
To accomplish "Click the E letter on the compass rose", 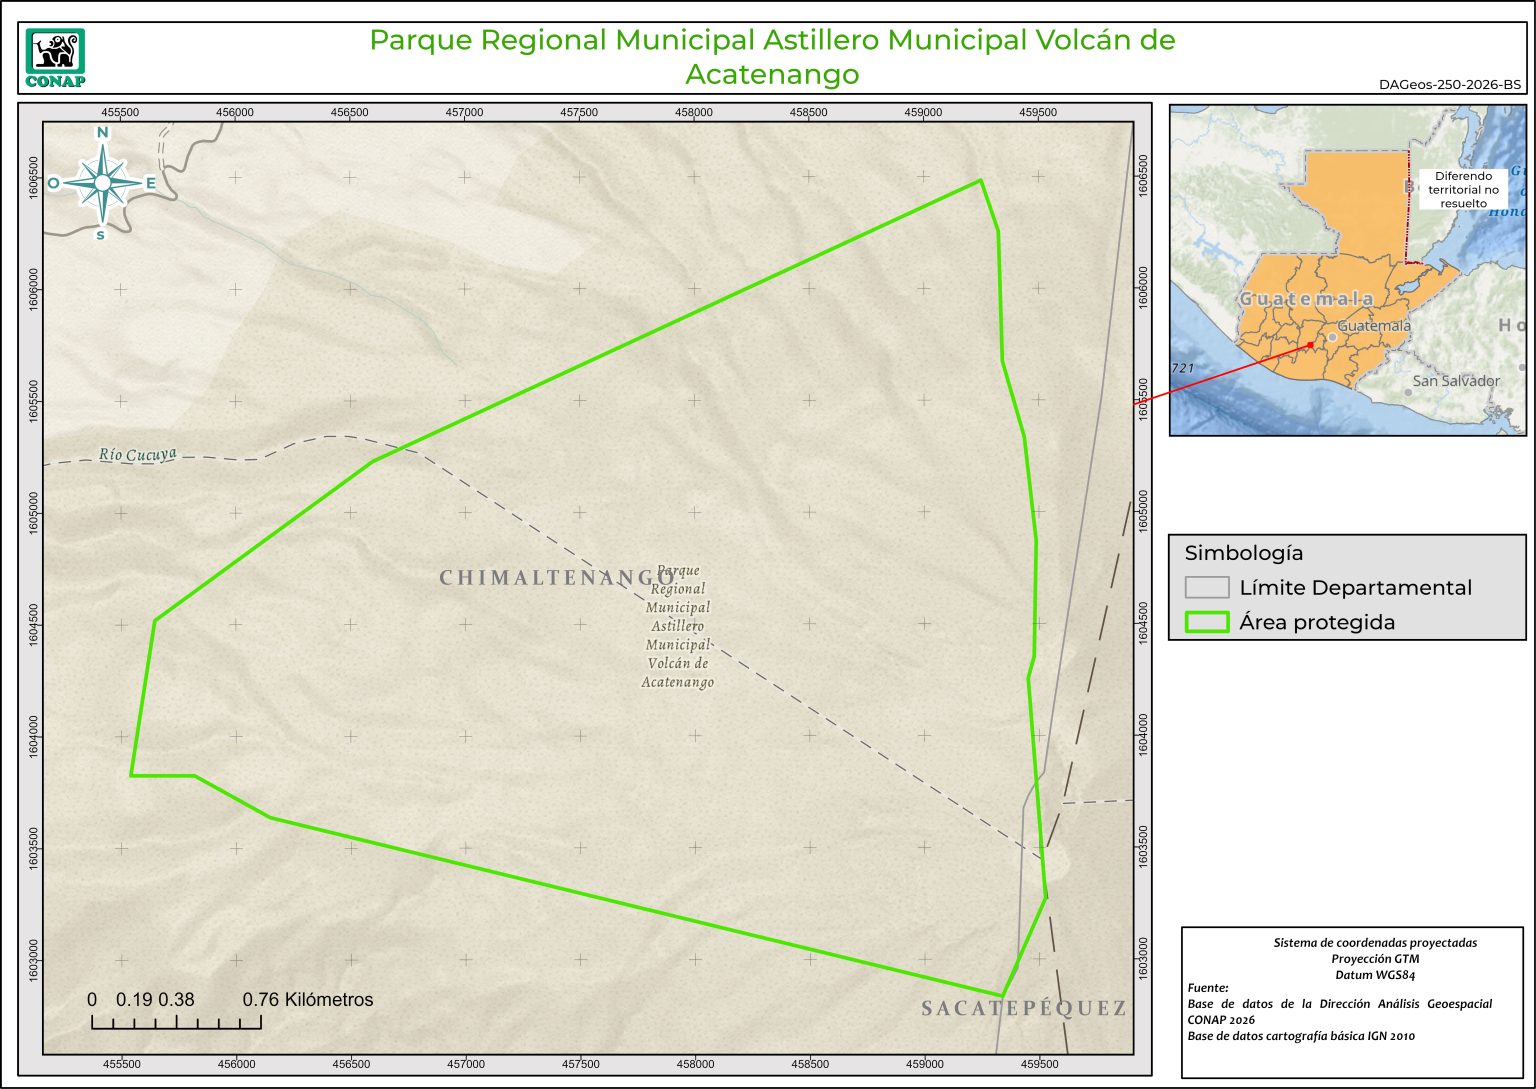I will click(x=151, y=183).
